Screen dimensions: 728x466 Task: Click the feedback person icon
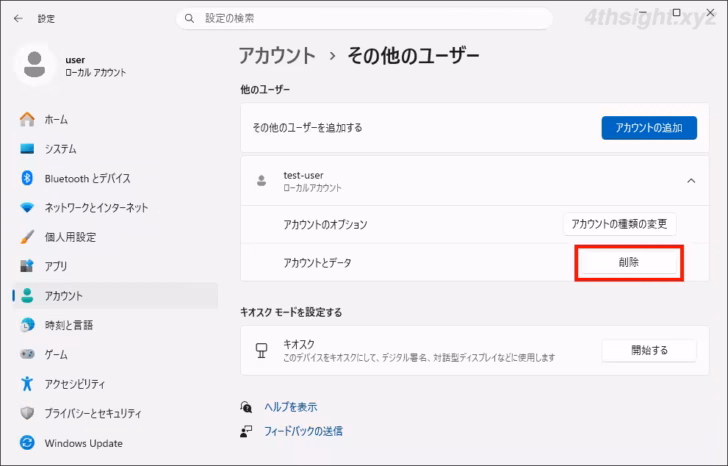coord(246,431)
